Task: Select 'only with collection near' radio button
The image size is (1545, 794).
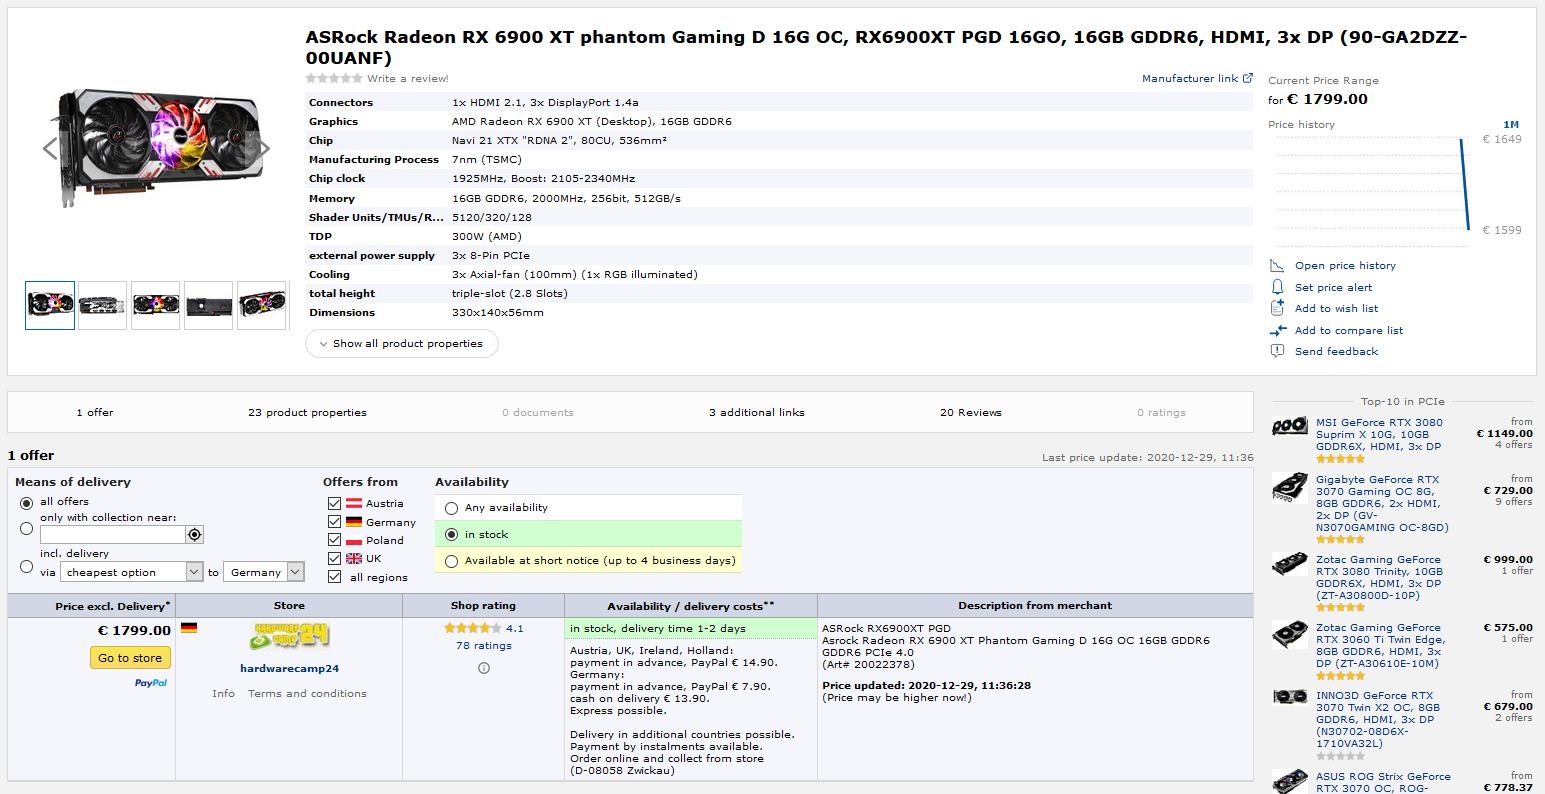Action: coord(27,528)
